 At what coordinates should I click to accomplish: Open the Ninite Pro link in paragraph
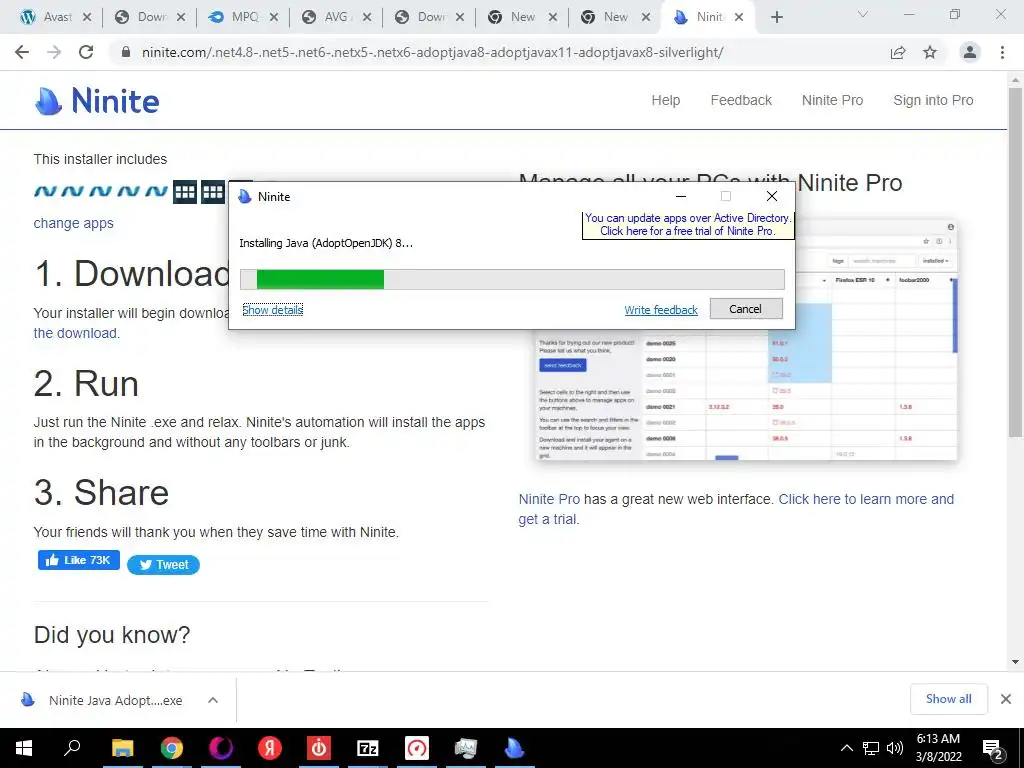click(x=549, y=499)
